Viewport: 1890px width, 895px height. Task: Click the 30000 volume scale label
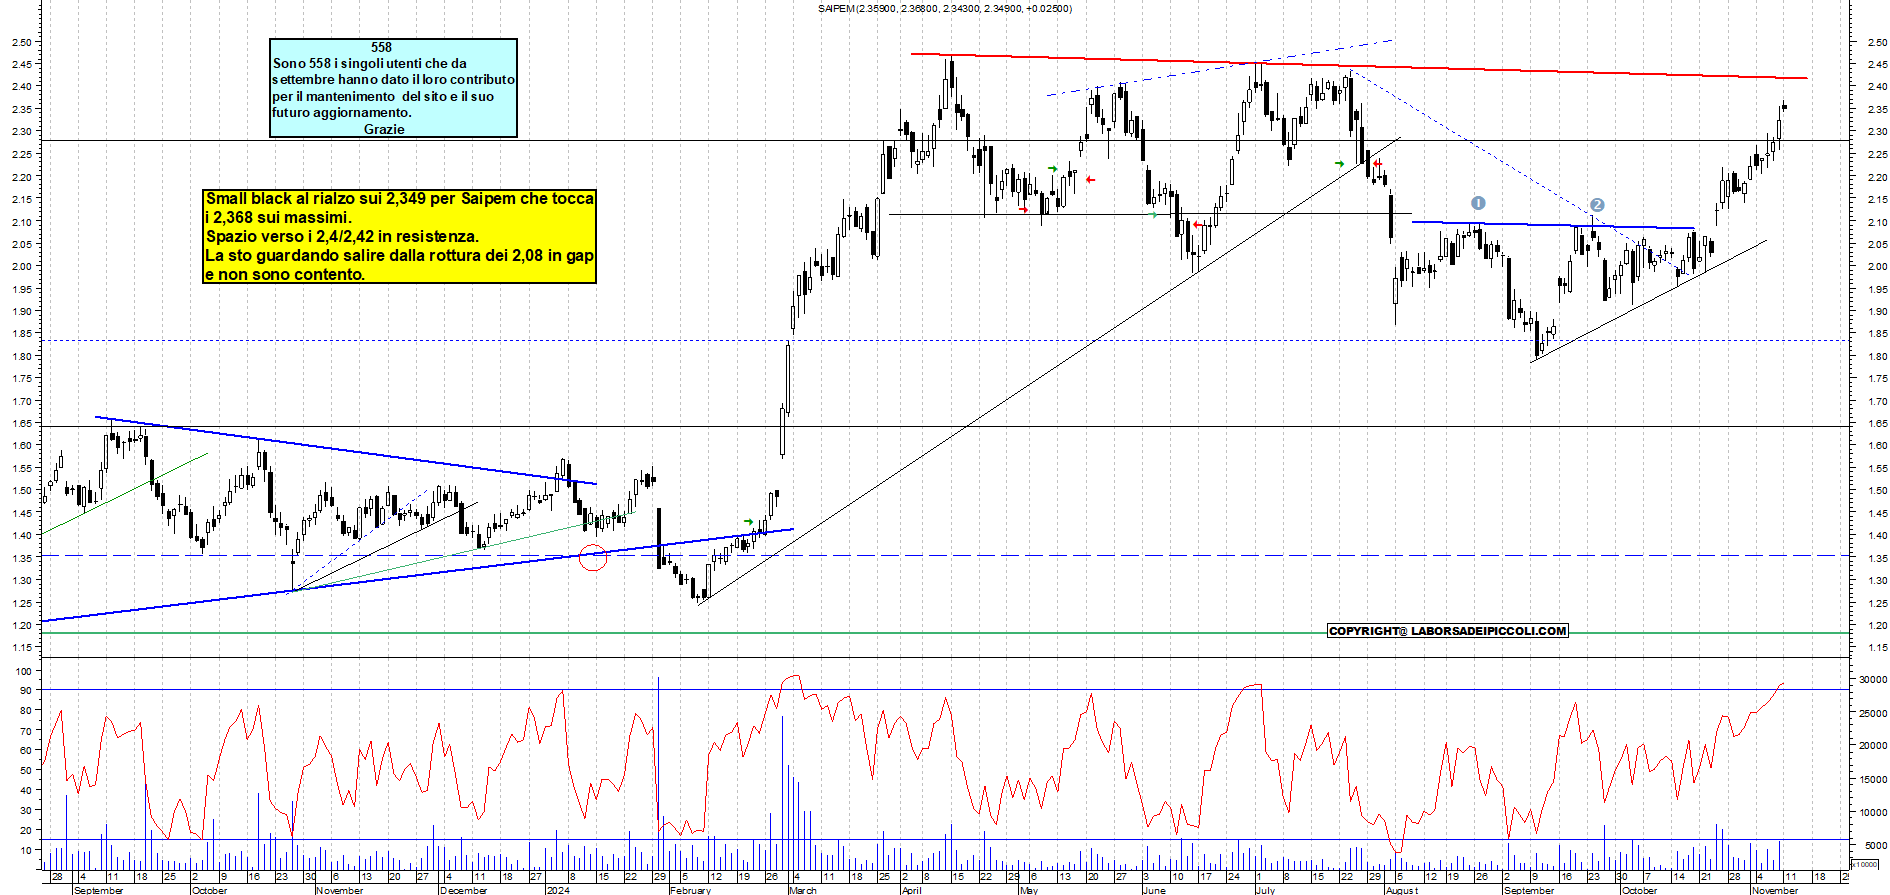[x=1873, y=679]
